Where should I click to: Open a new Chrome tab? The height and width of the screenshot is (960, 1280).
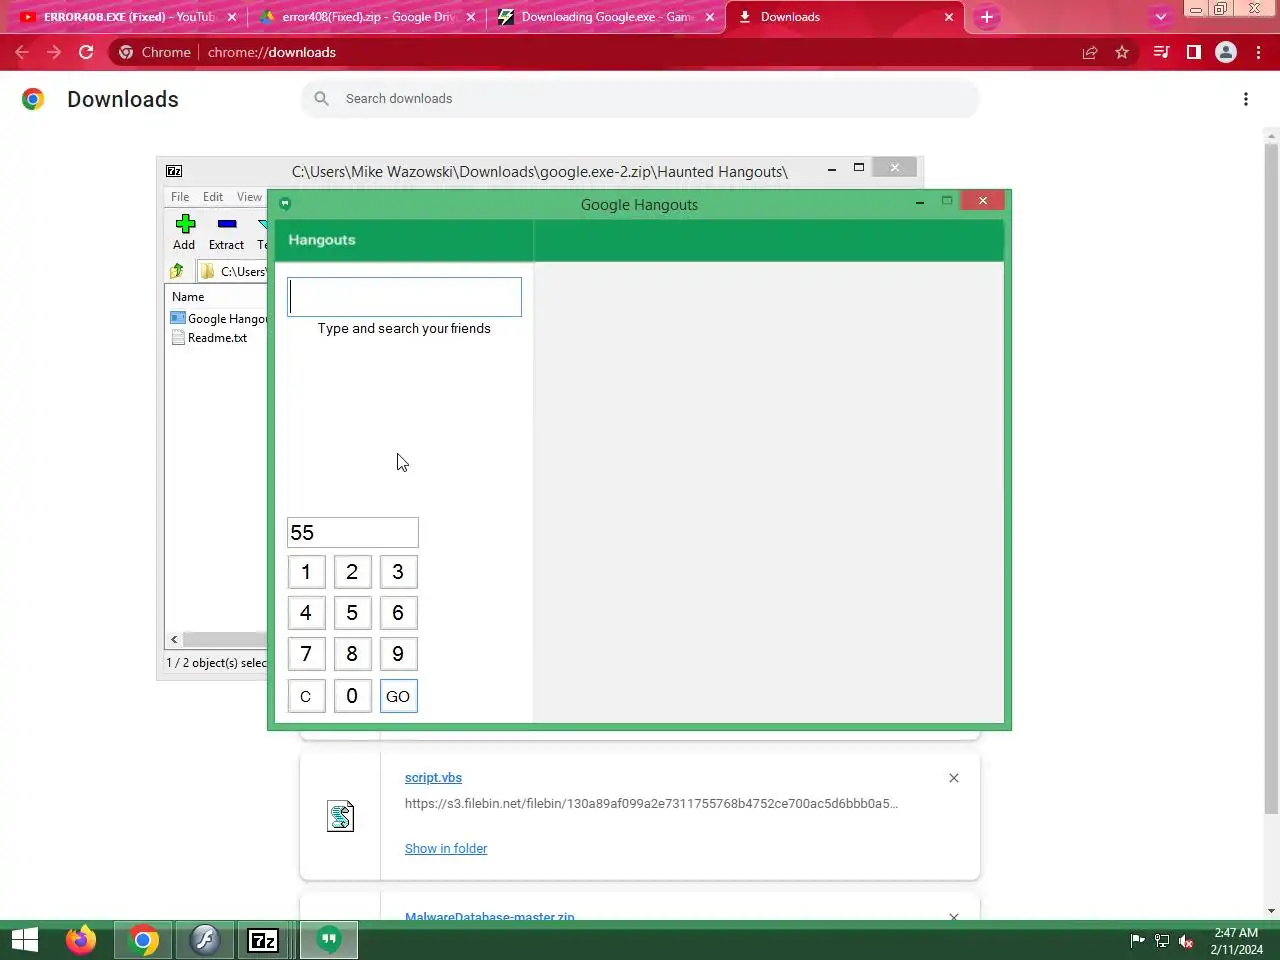pyautogui.click(x=987, y=17)
